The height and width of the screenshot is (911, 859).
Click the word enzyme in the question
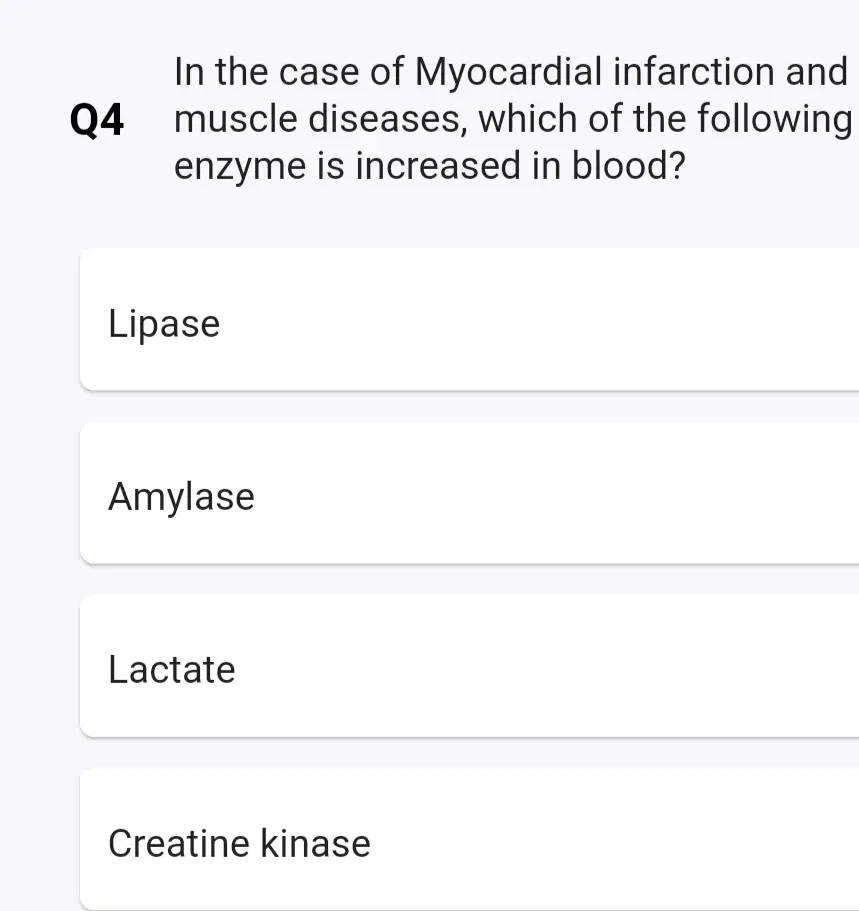pos(240,167)
